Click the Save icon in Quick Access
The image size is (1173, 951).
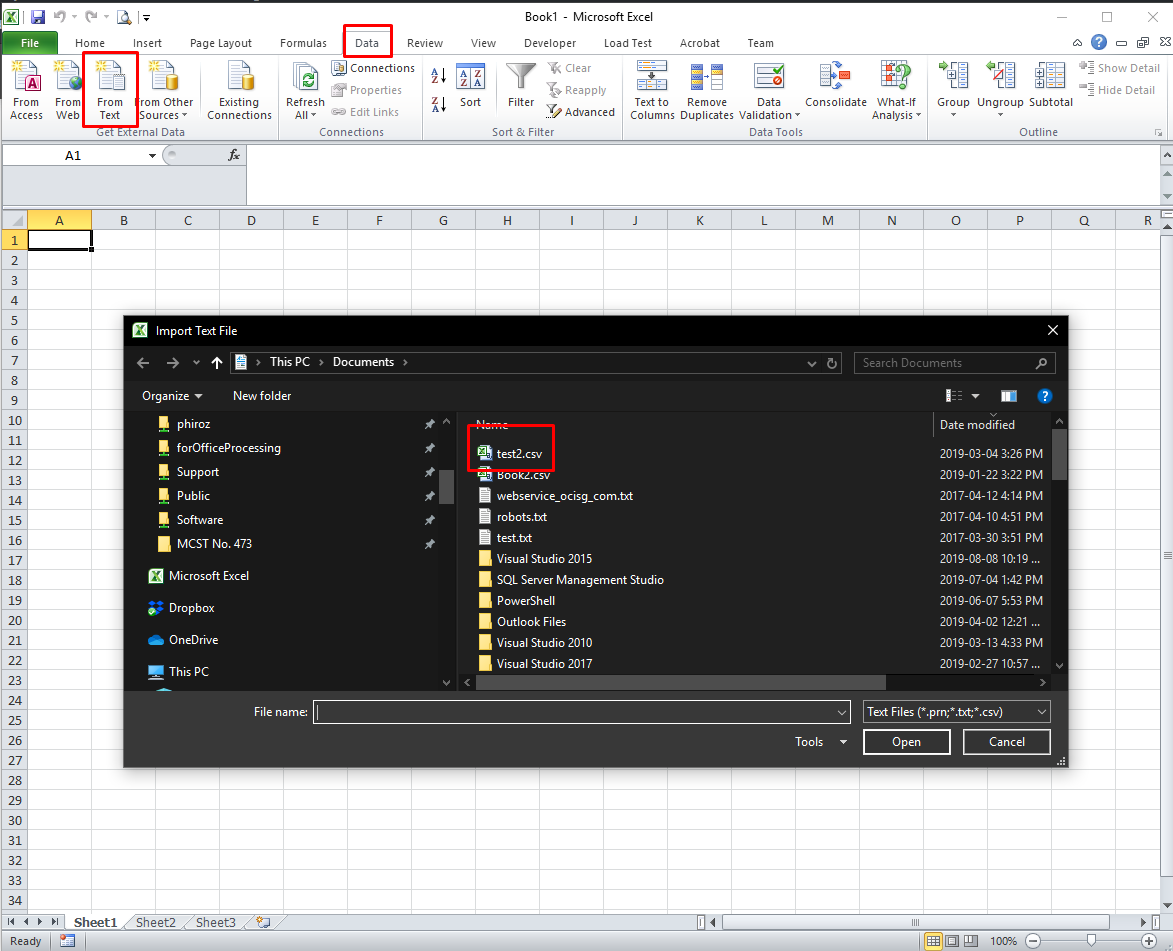(37, 16)
